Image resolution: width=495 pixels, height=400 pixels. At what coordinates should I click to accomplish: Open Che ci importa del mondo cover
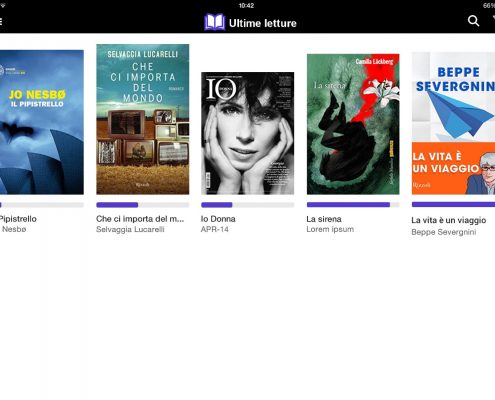(143, 119)
